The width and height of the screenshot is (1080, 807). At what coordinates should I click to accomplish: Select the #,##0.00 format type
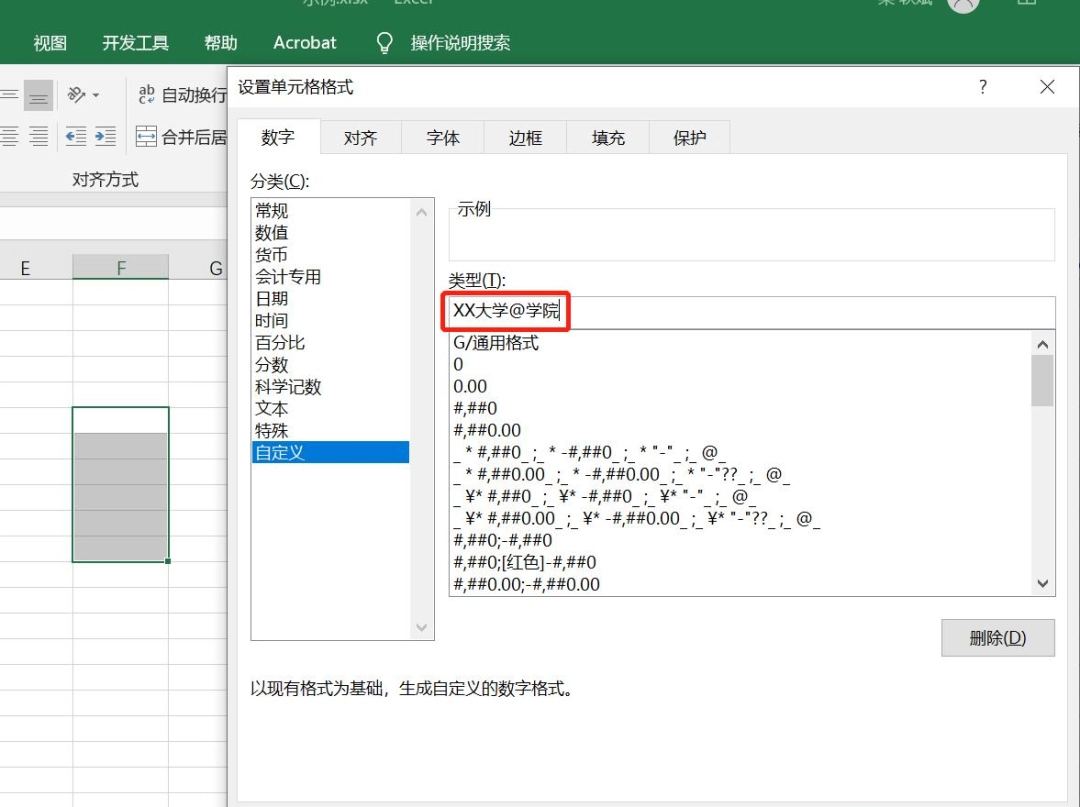(x=740, y=430)
